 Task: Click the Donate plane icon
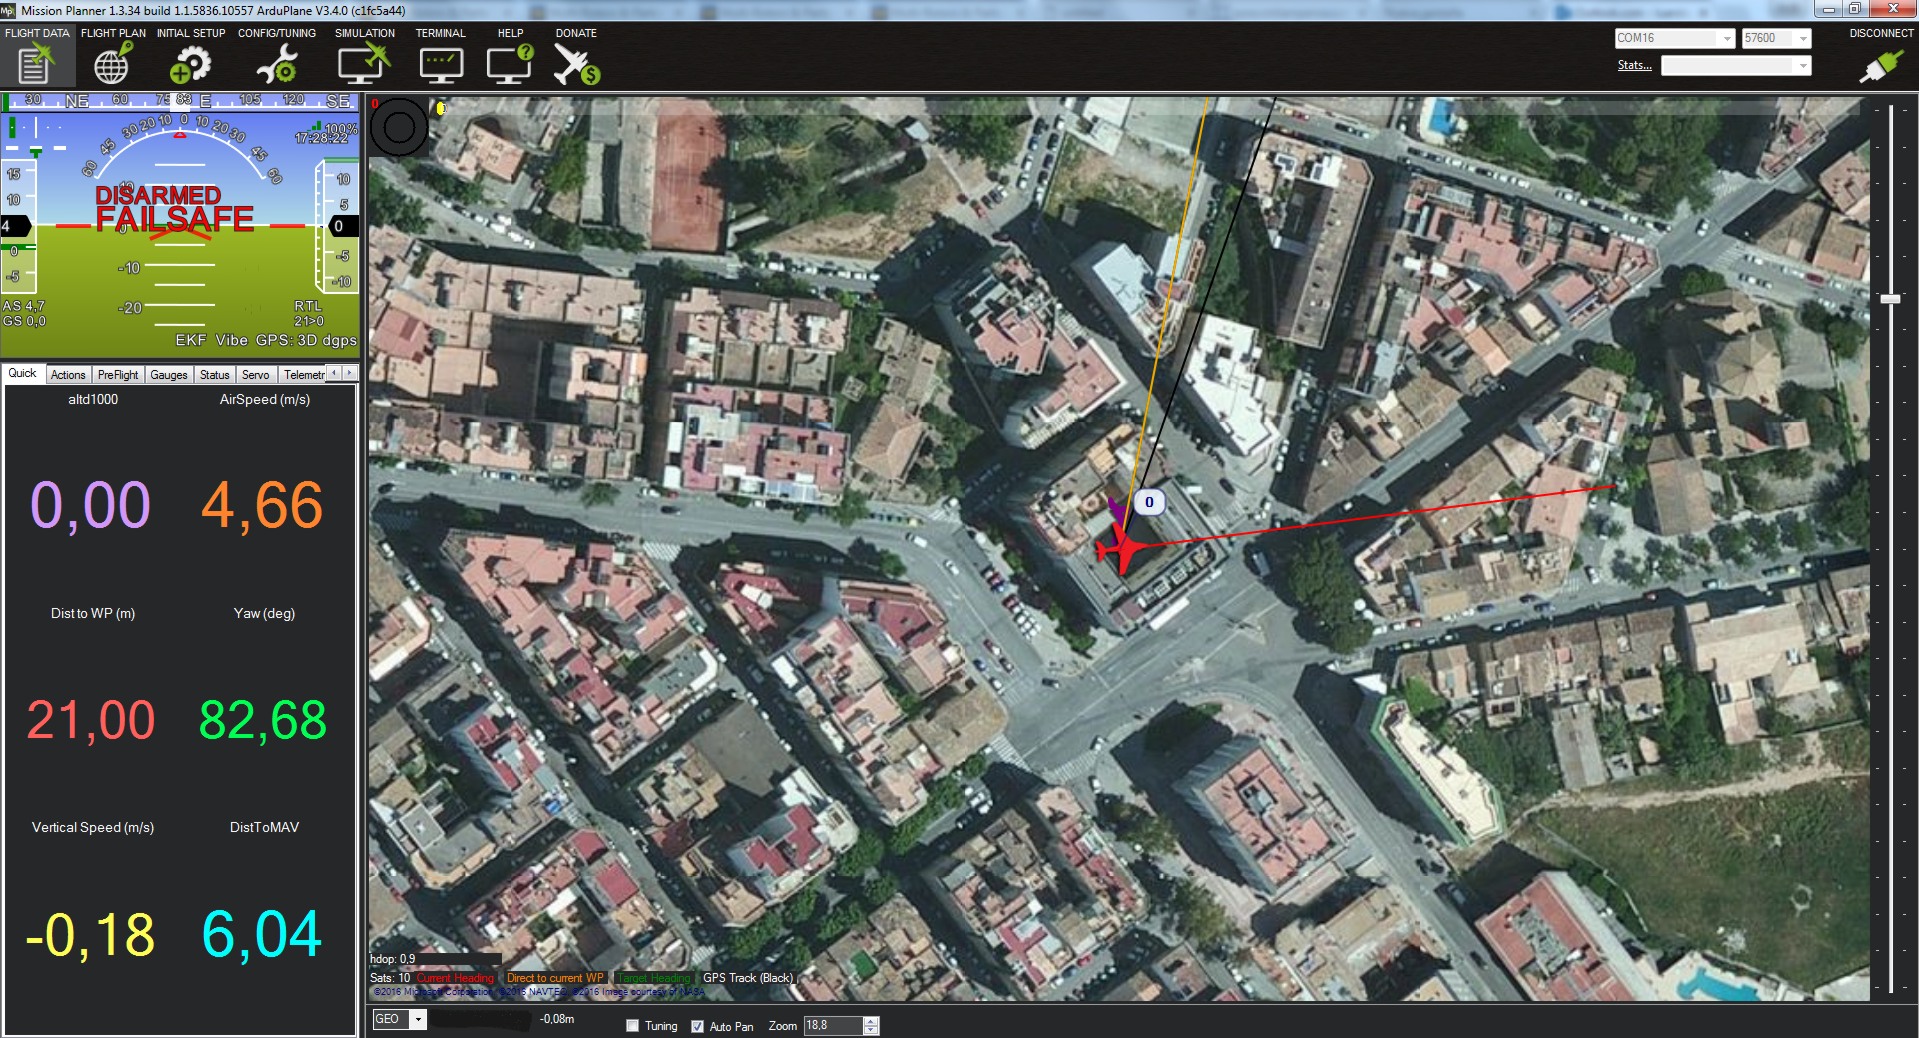(576, 64)
